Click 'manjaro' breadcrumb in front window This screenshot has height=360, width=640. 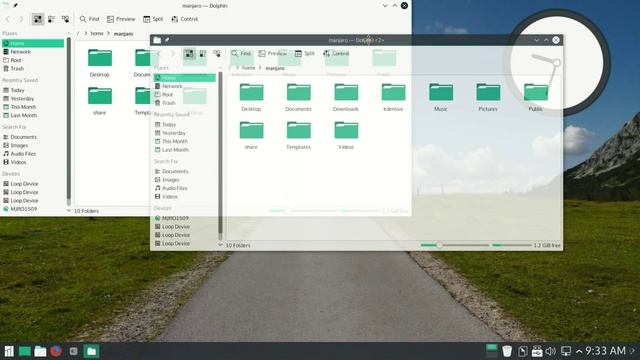[275, 68]
